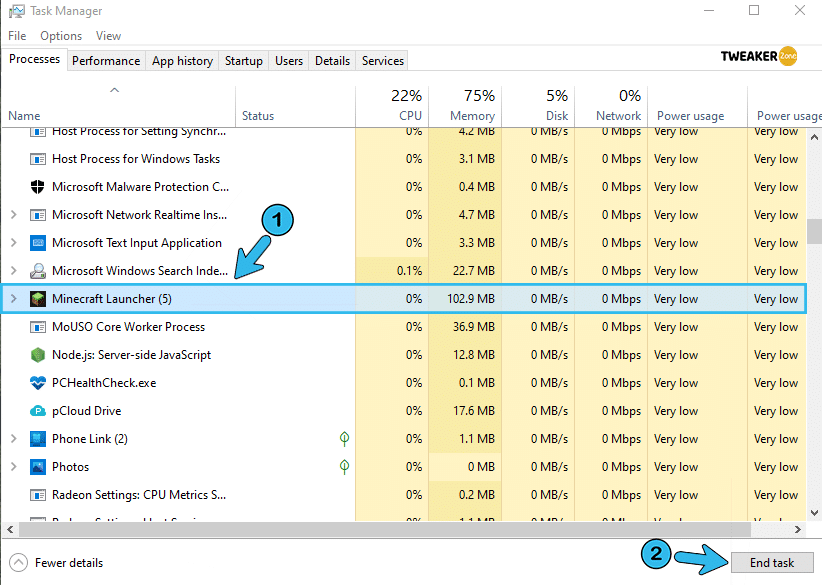Screen dimensions: 822x585
Task: Click the Photos suspended leaf status icon
Action: [344, 466]
